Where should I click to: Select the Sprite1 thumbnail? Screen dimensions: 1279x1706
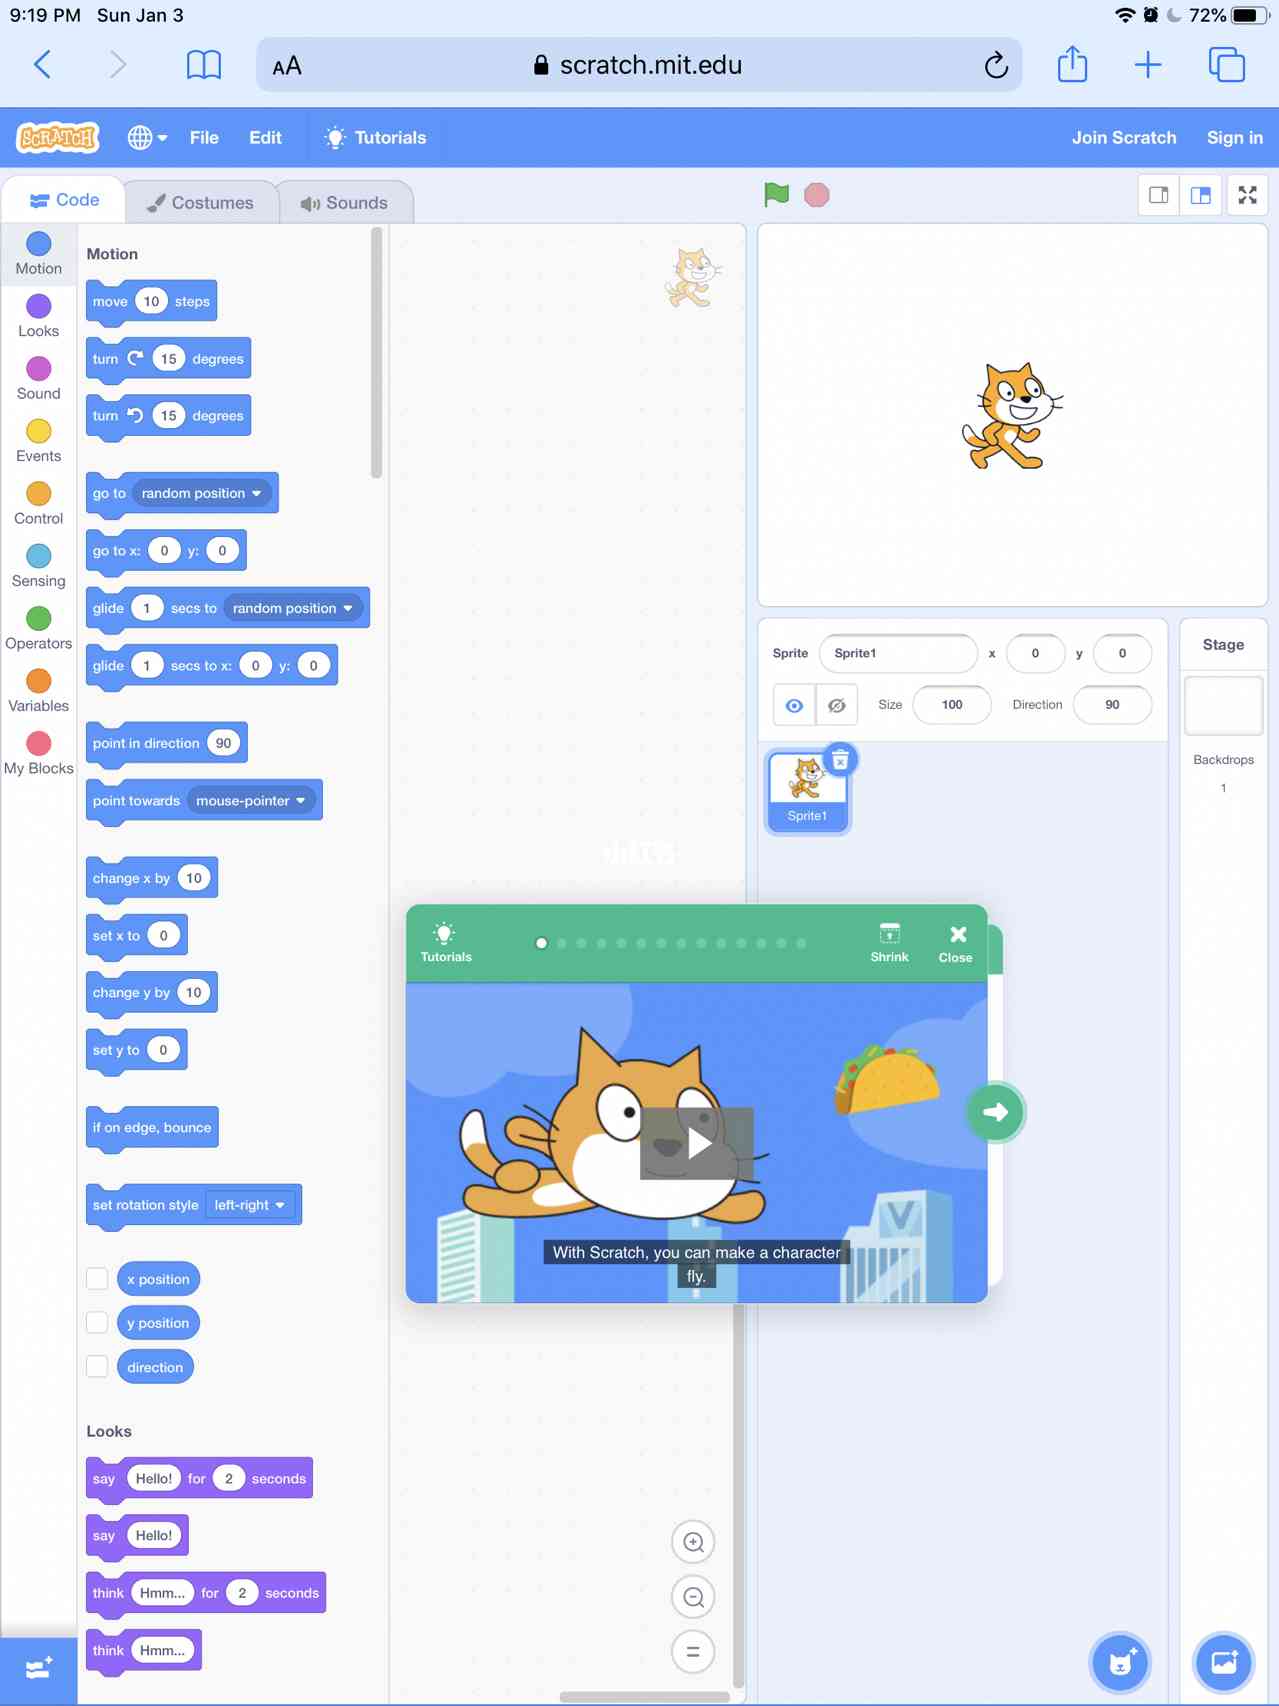[x=807, y=790]
